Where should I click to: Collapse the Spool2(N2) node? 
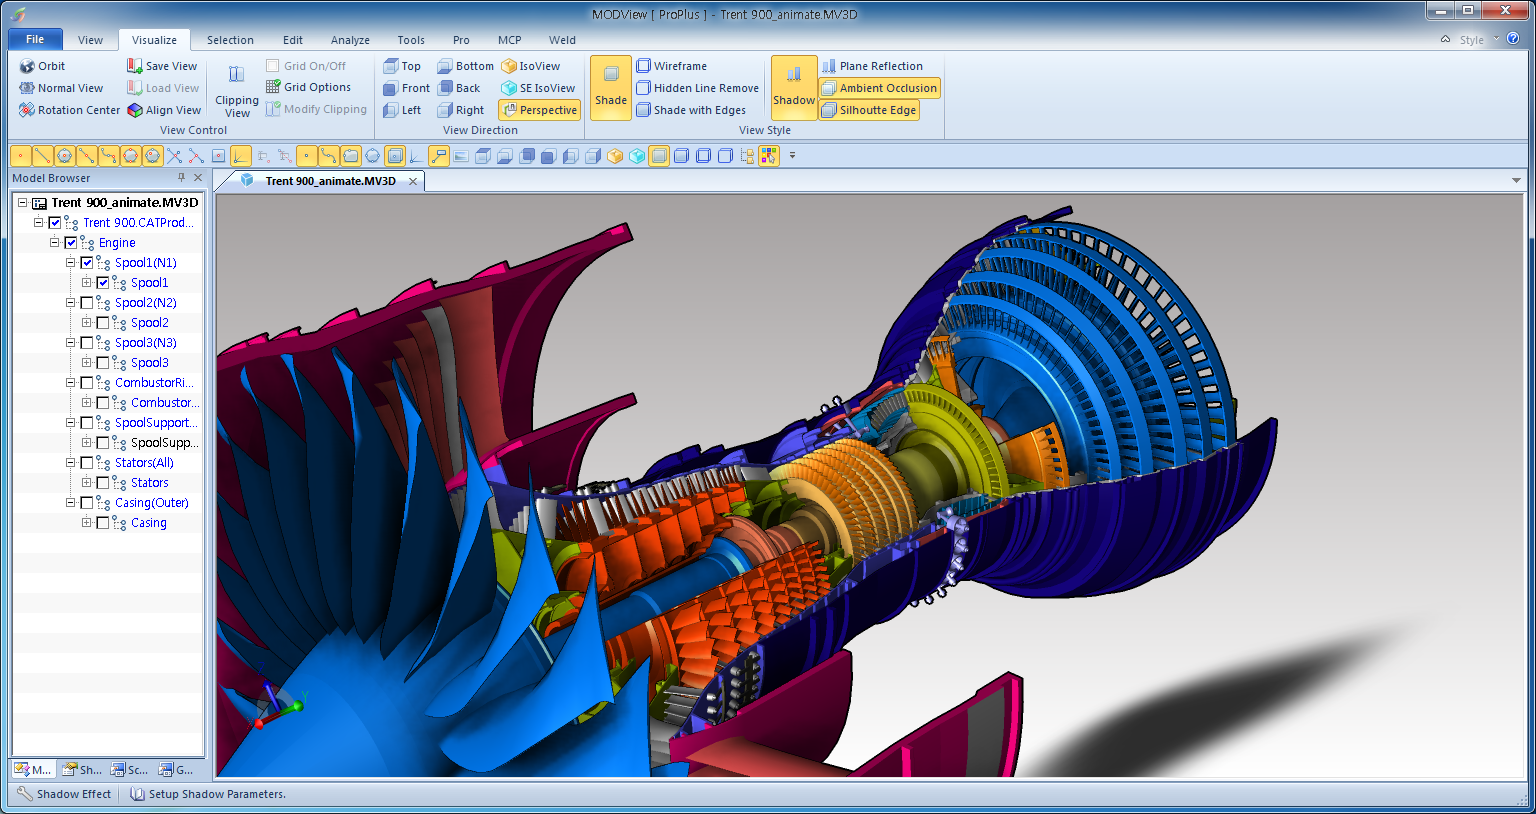pyautogui.click(x=70, y=302)
